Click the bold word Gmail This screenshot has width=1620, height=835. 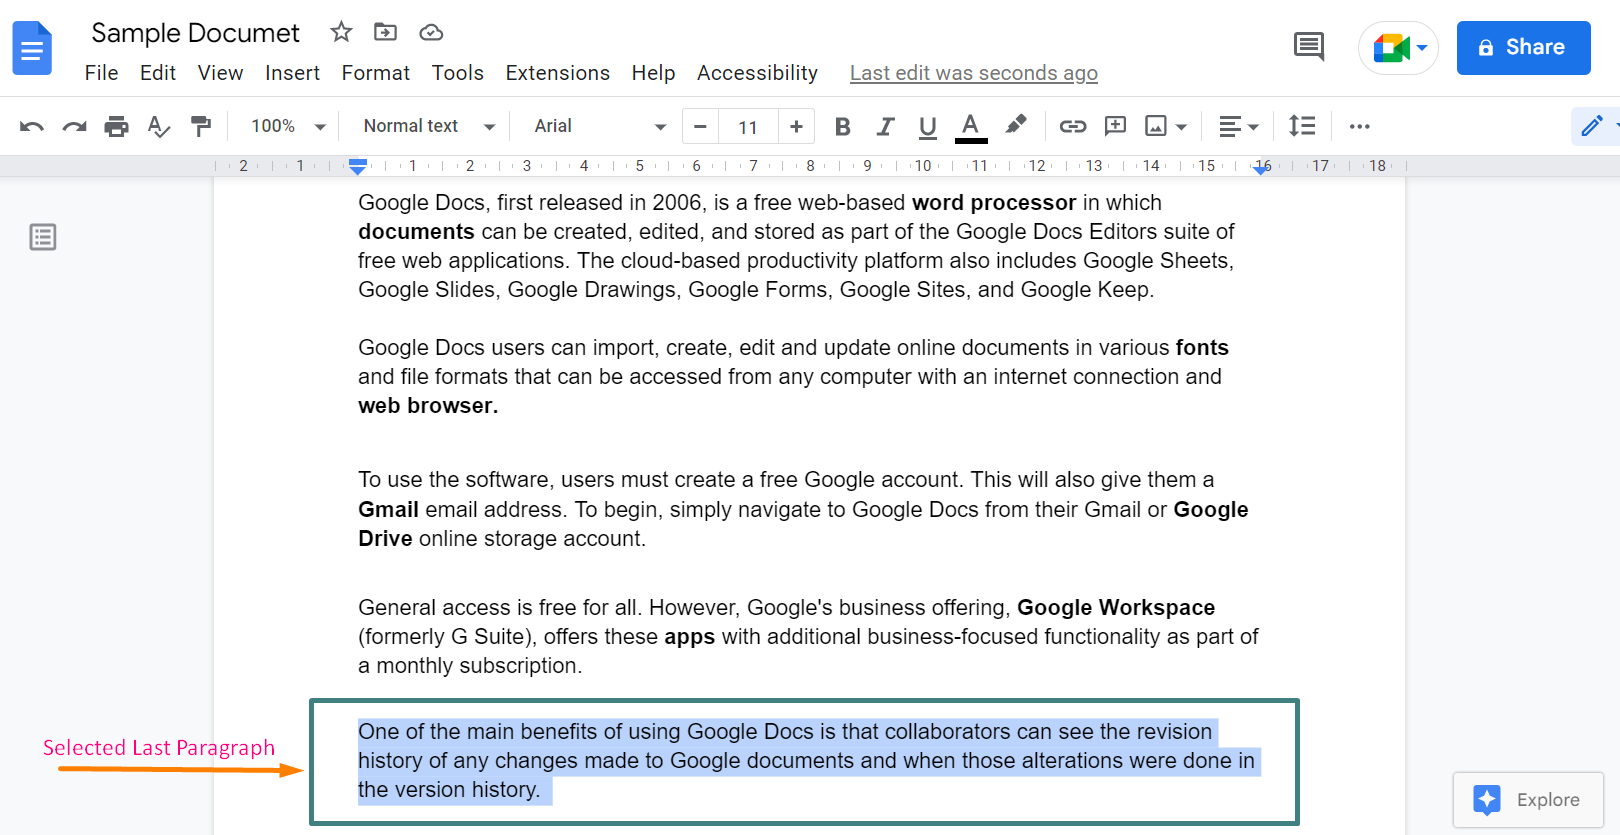click(388, 510)
